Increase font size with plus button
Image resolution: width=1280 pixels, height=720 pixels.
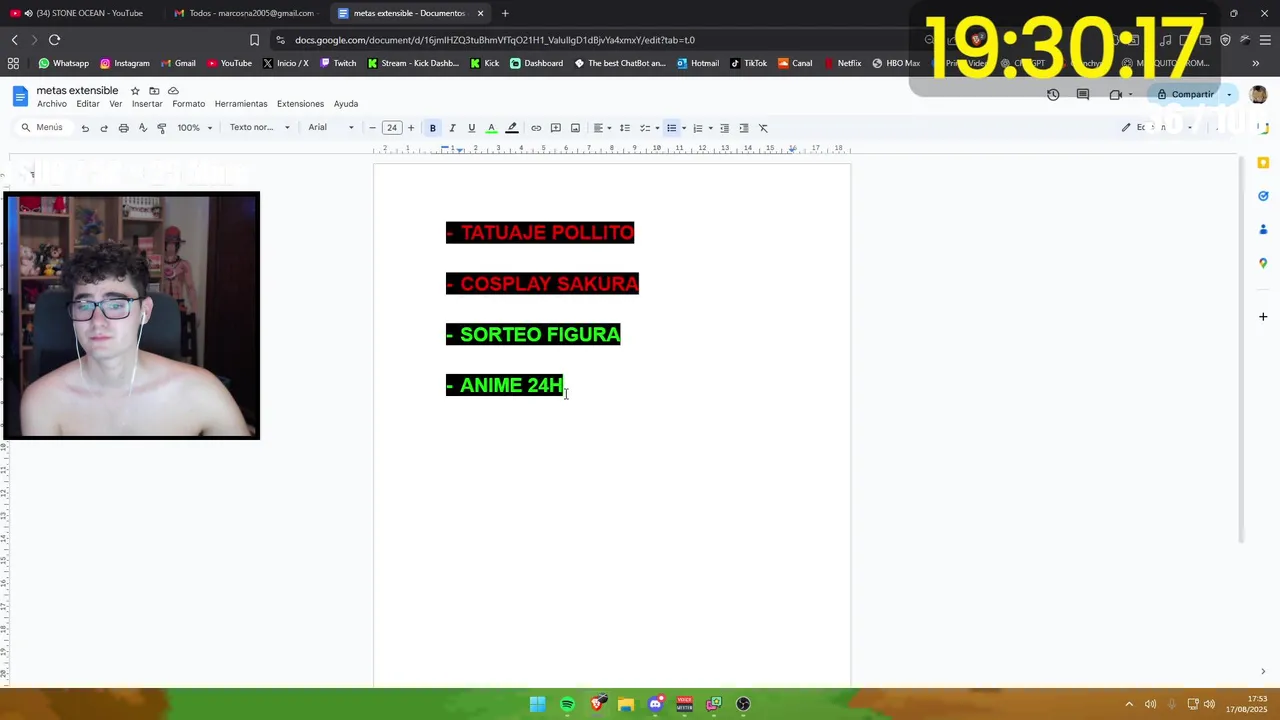point(411,128)
